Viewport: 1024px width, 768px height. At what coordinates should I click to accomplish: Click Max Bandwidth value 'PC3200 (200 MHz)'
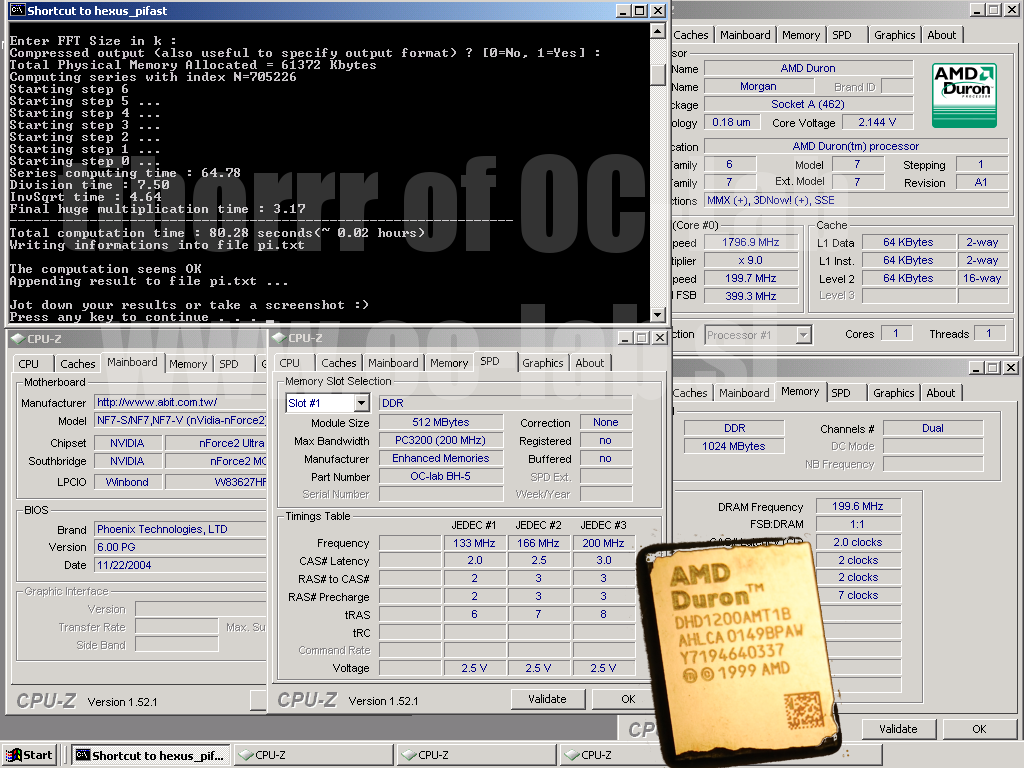[441, 440]
